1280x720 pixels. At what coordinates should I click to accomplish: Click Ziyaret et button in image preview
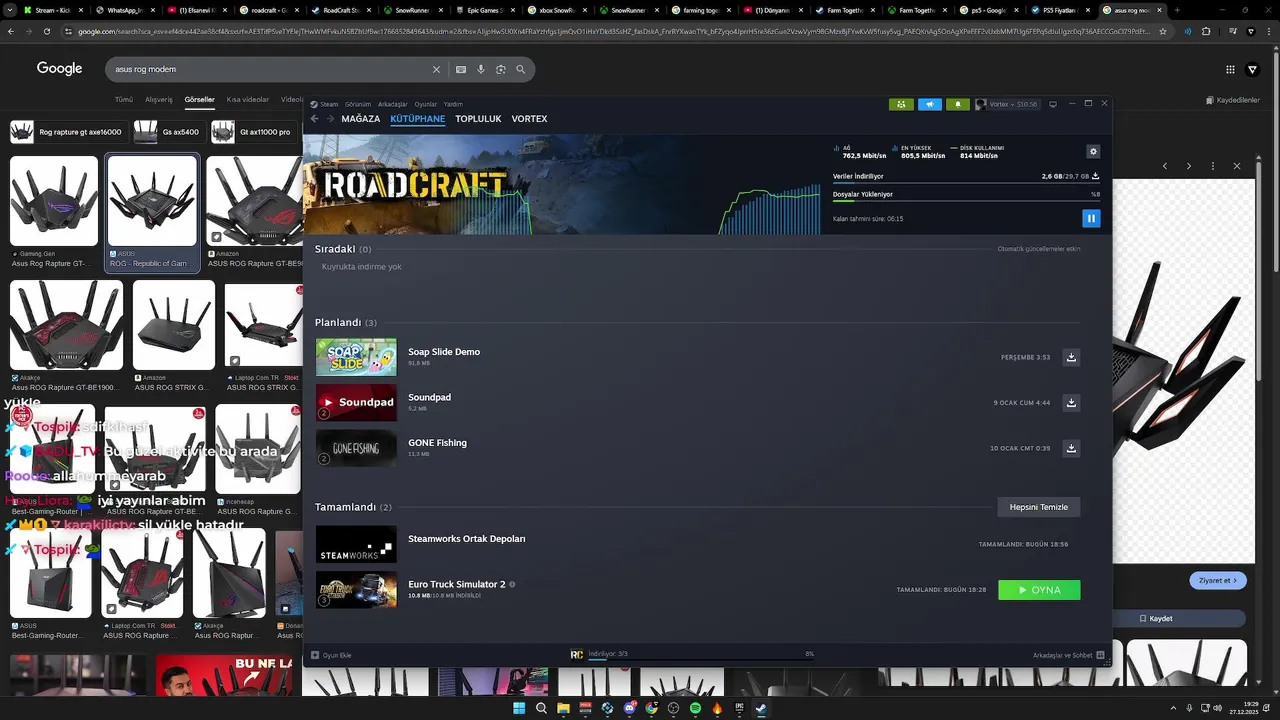pos(1219,580)
